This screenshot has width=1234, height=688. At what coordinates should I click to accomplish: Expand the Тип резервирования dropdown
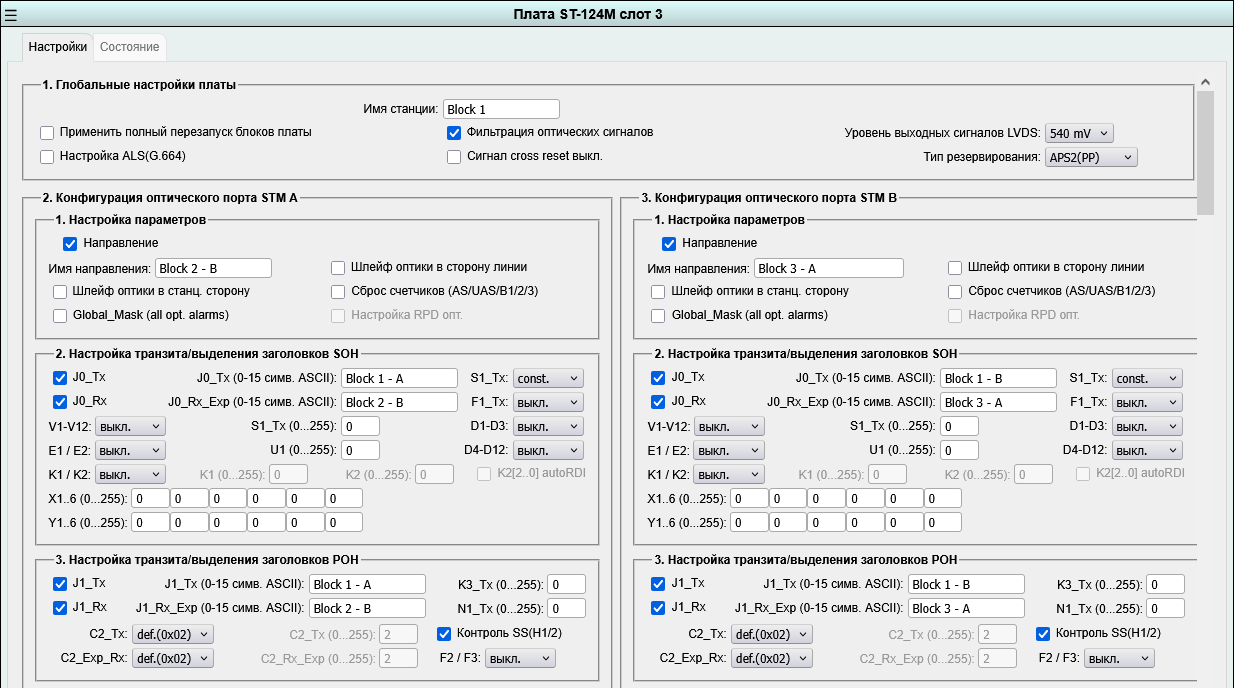pos(1090,157)
